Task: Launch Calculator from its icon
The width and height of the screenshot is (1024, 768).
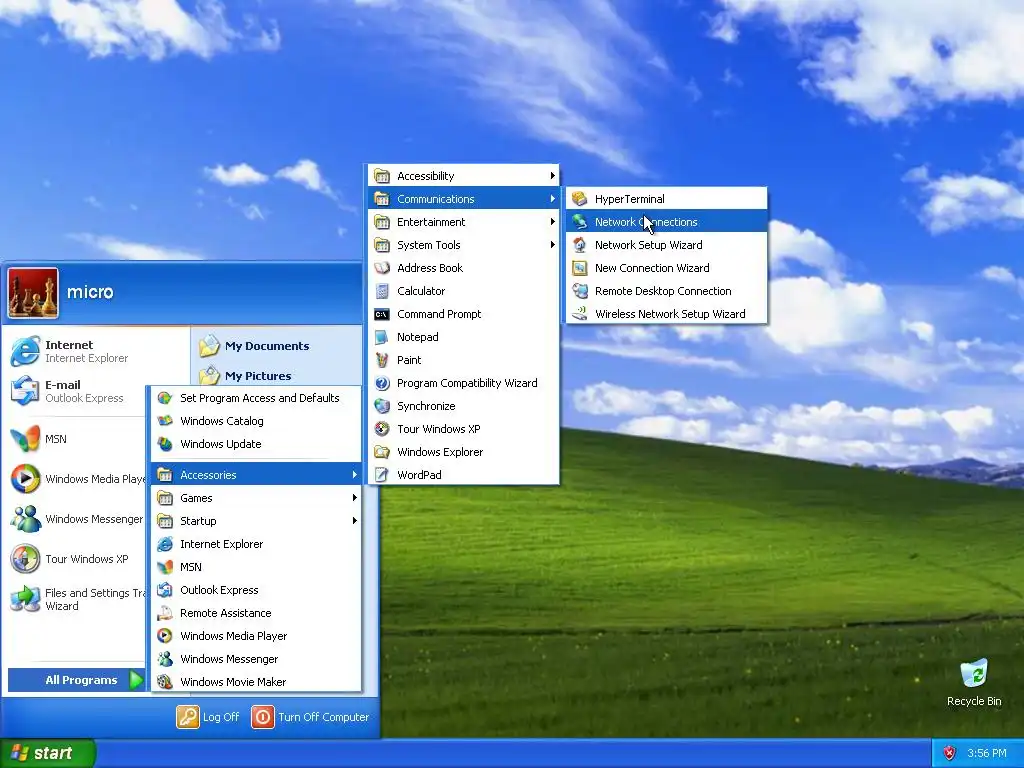Action: (382, 291)
